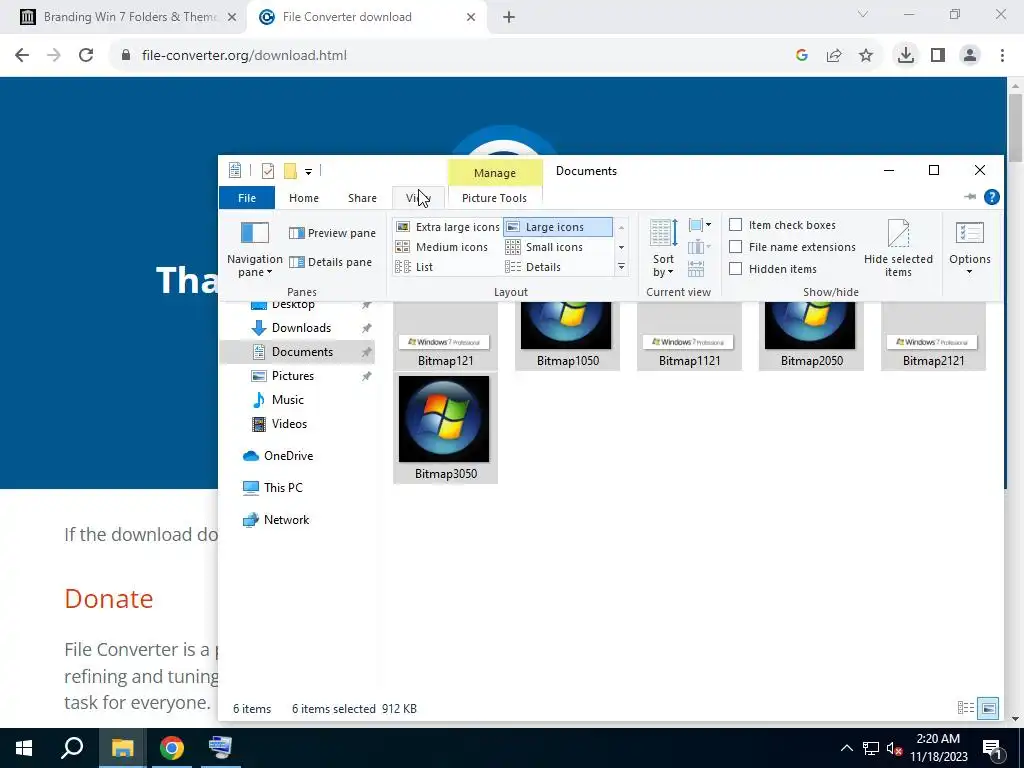This screenshot has width=1024, height=768.
Task: Click New folder quick access icon
Action: click(x=291, y=171)
